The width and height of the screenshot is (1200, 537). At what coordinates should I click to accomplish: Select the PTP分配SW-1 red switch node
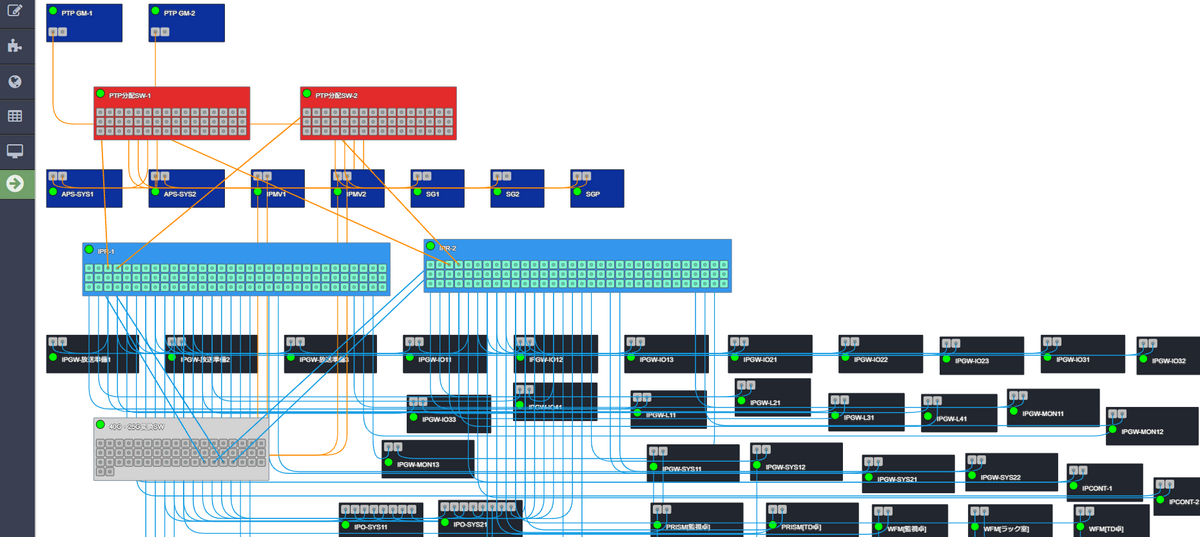(171, 113)
